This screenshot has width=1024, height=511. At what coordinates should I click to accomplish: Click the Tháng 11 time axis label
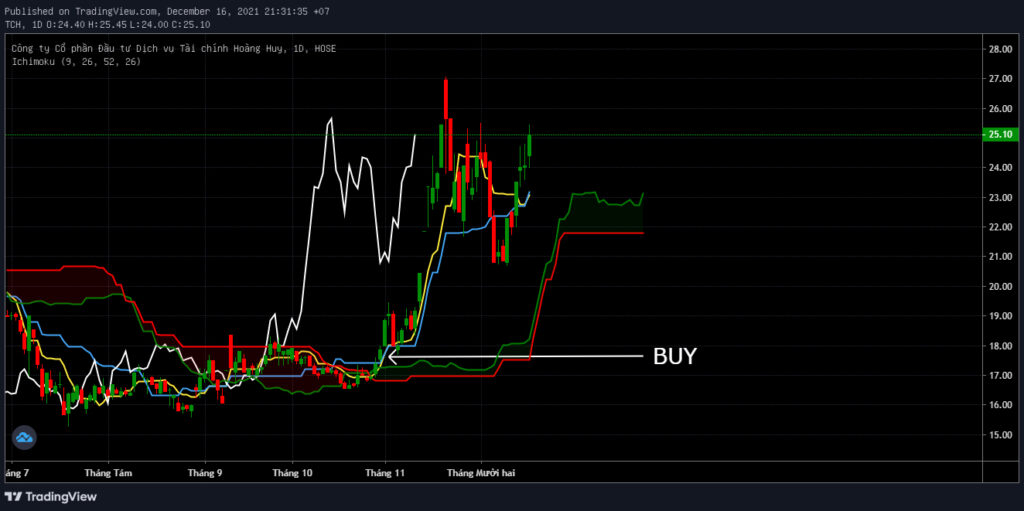click(385, 472)
